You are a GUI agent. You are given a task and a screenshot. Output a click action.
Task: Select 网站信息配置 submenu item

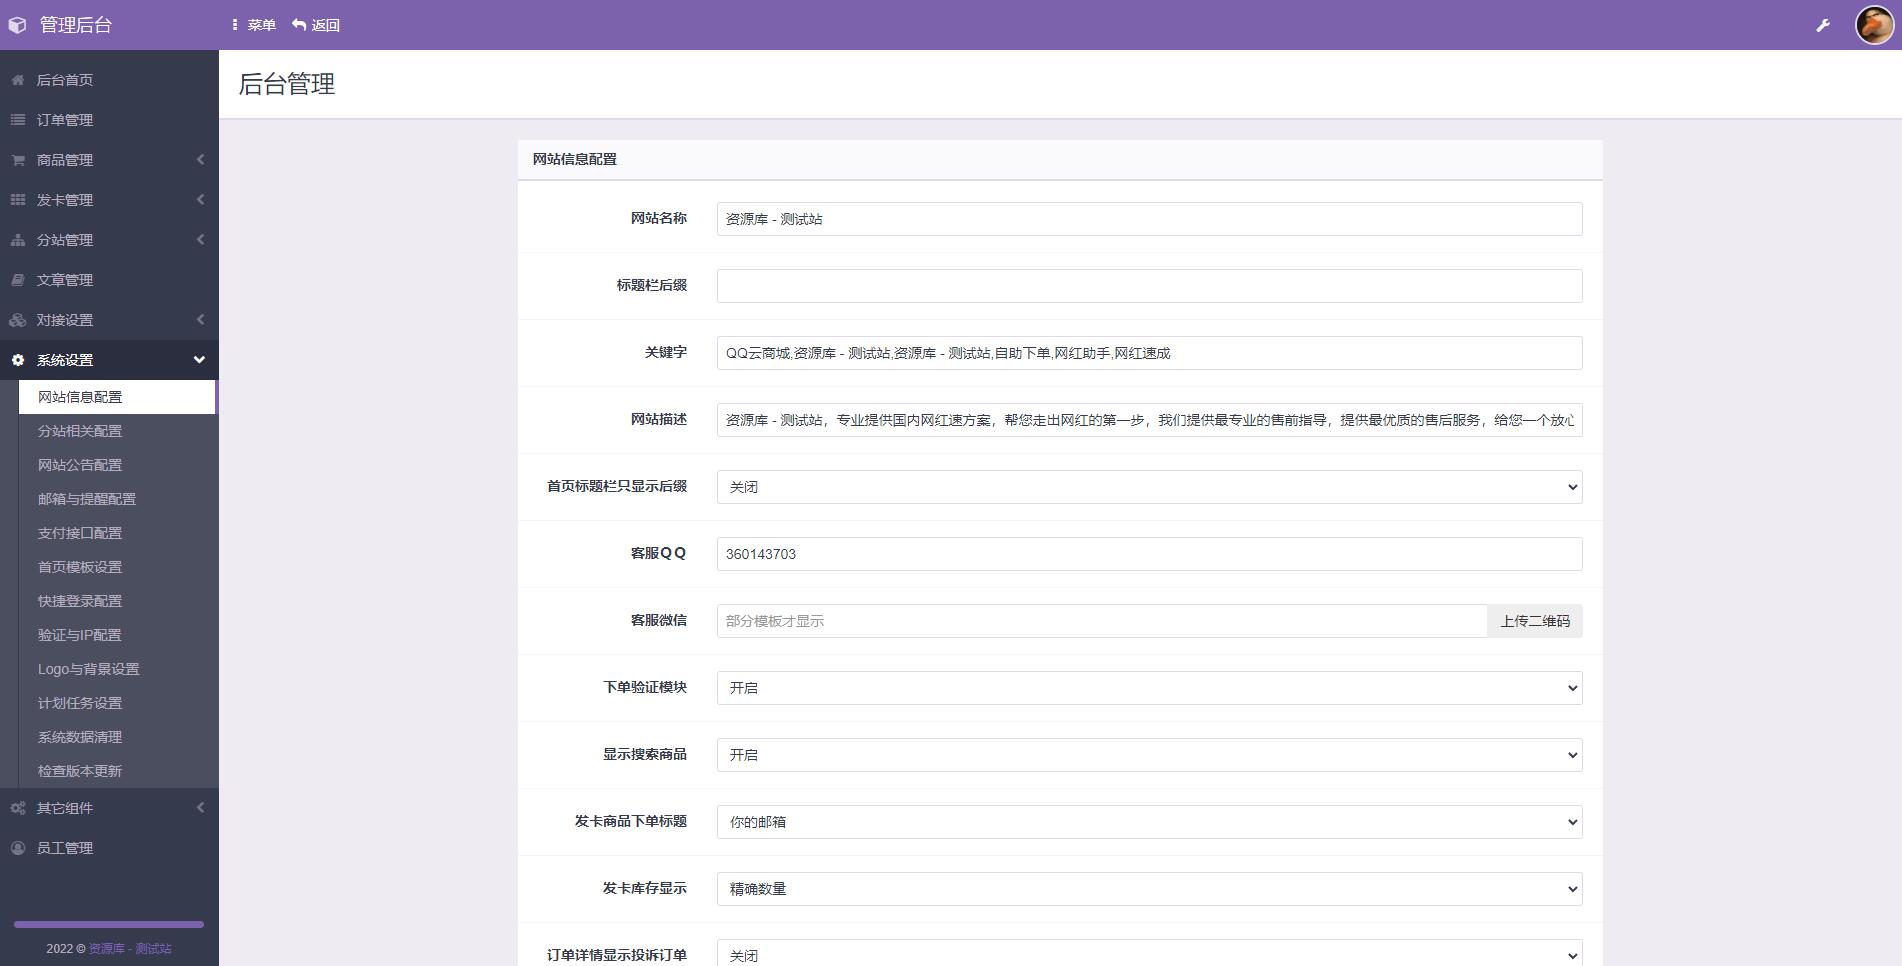(x=117, y=397)
